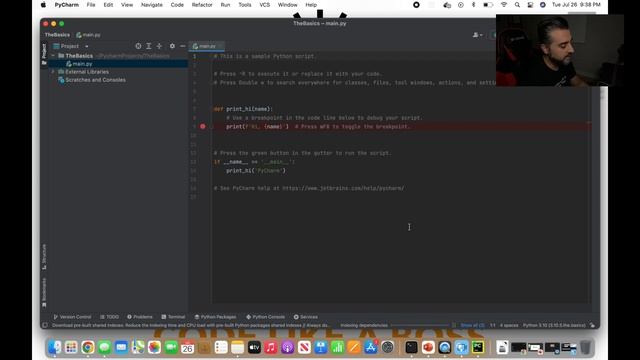Screen dimensions: 640x360
Task: Open Structure vertical side tab
Action: coord(44,256)
